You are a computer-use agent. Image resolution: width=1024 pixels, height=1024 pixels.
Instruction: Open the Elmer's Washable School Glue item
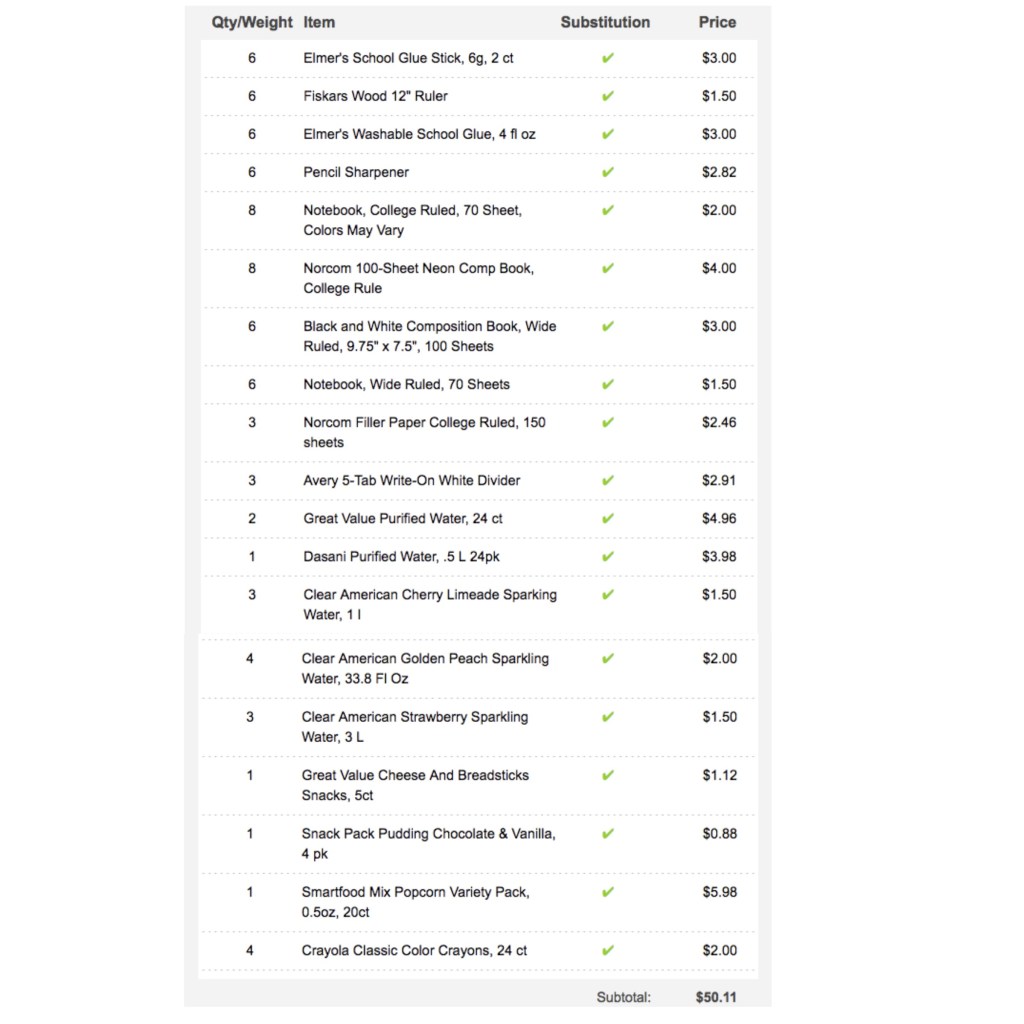tap(412, 134)
